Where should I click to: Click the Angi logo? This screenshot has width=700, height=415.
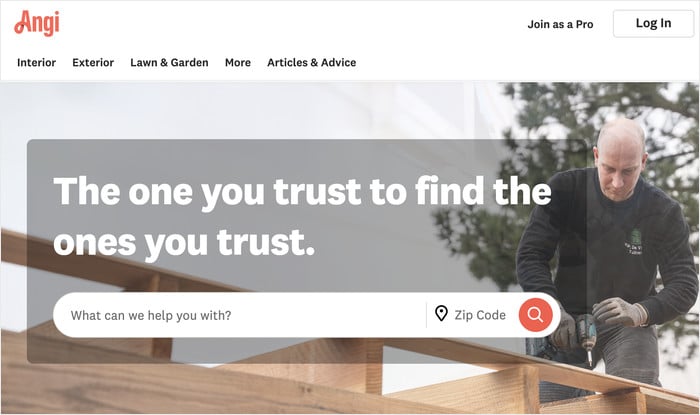tap(37, 23)
